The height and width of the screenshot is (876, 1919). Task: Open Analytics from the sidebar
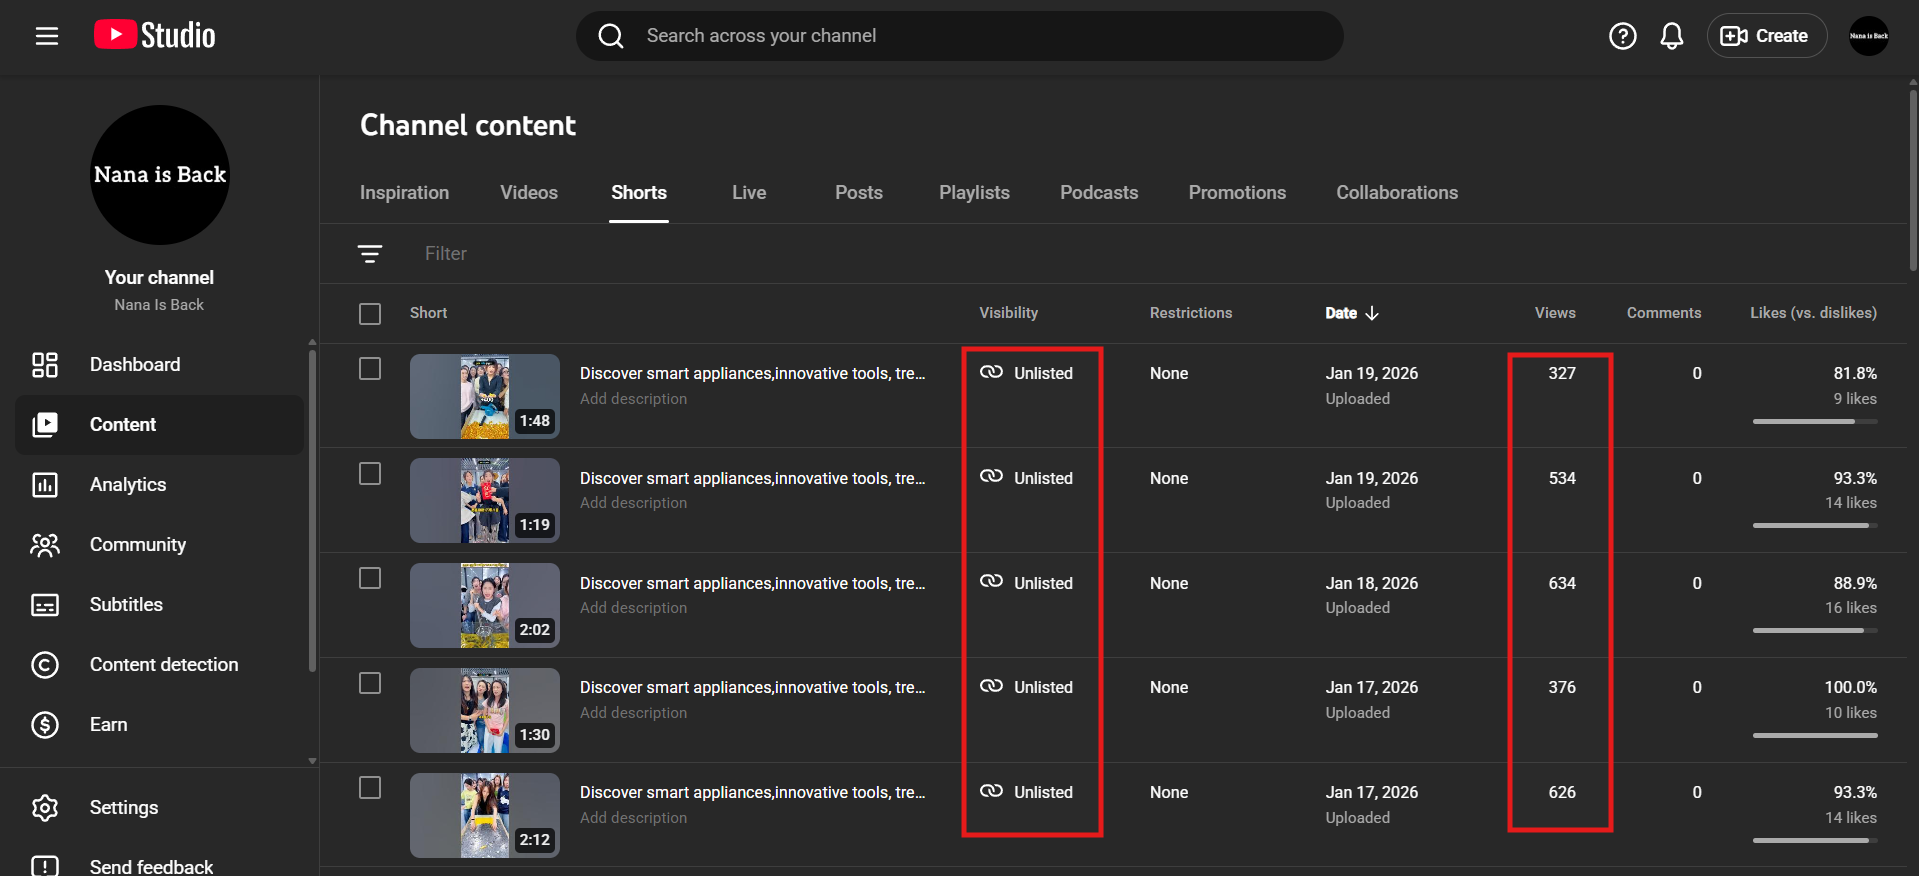(x=128, y=485)
